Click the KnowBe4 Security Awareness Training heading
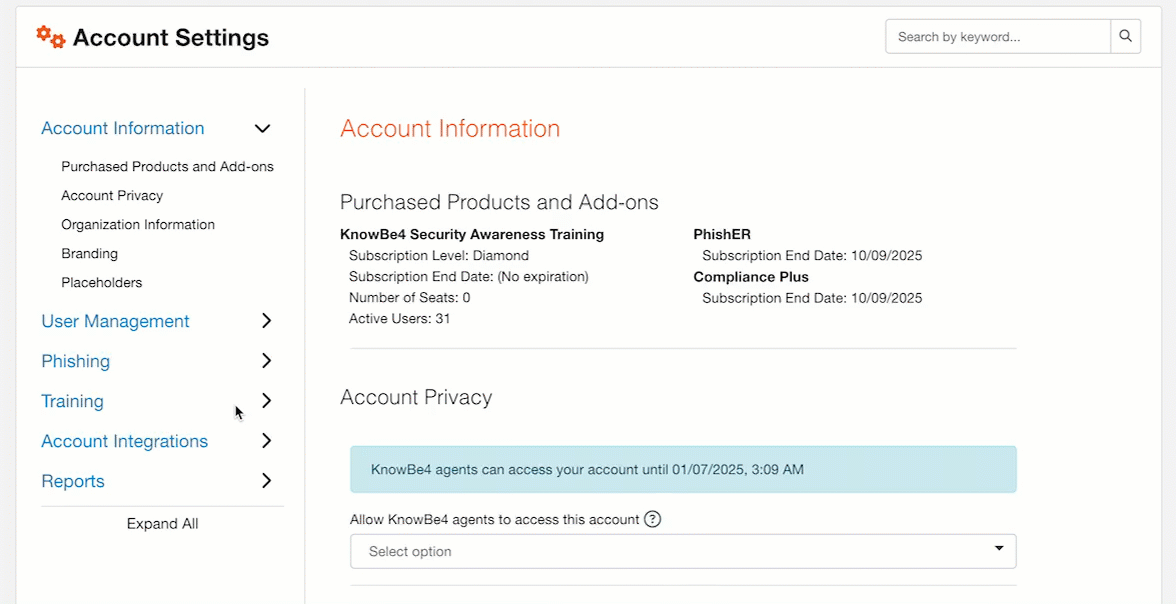The image size is (1176, 604). click(472, 235)
